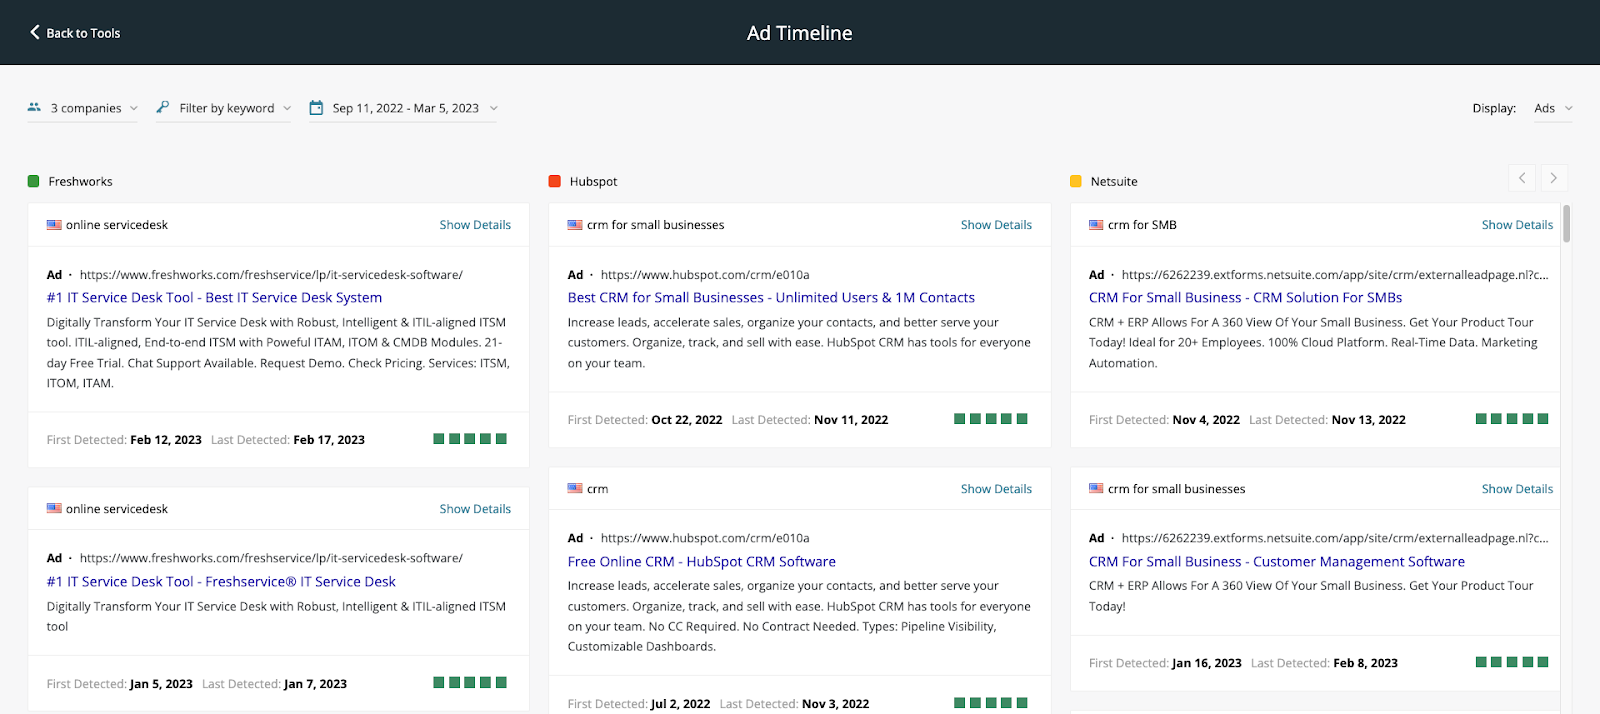Click flag icon on first online servicedesk card
The image size is (1600, 714).
54,225
